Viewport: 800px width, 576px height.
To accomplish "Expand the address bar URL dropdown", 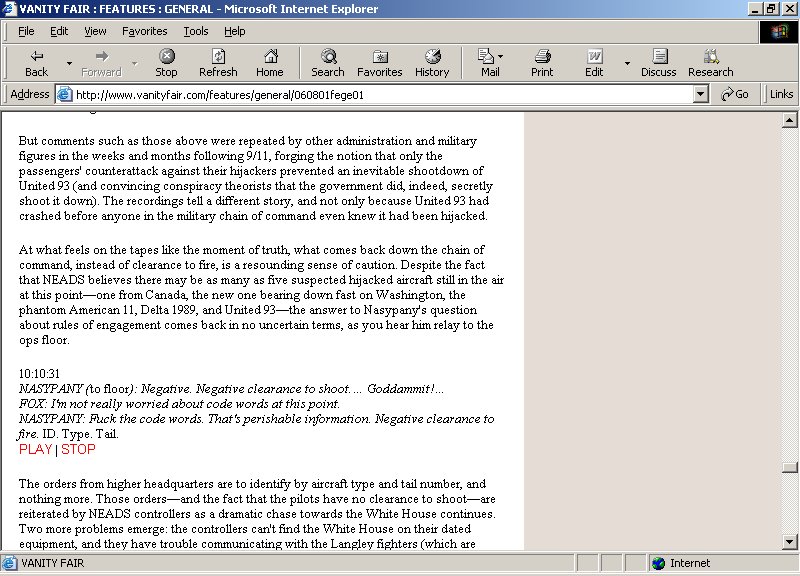I will (x=701, y=94).
